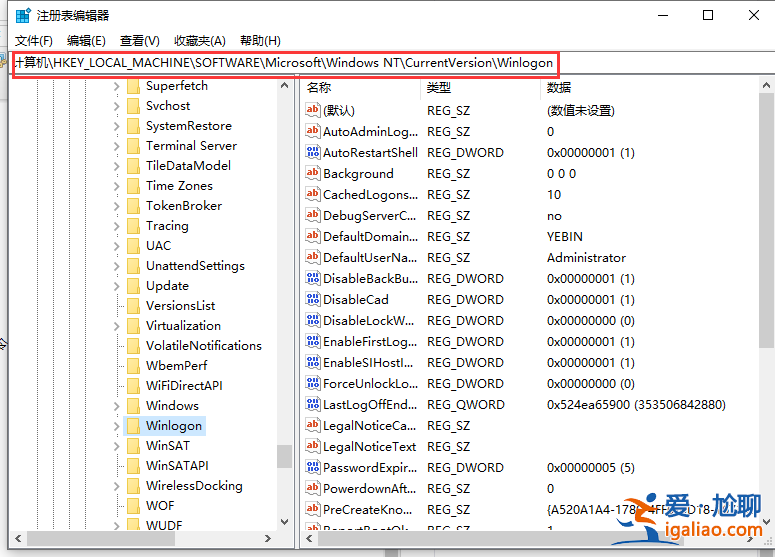775x557 pixels.
Task: Select the Virtualization folder icon
Action: click(x=133, y=326)
